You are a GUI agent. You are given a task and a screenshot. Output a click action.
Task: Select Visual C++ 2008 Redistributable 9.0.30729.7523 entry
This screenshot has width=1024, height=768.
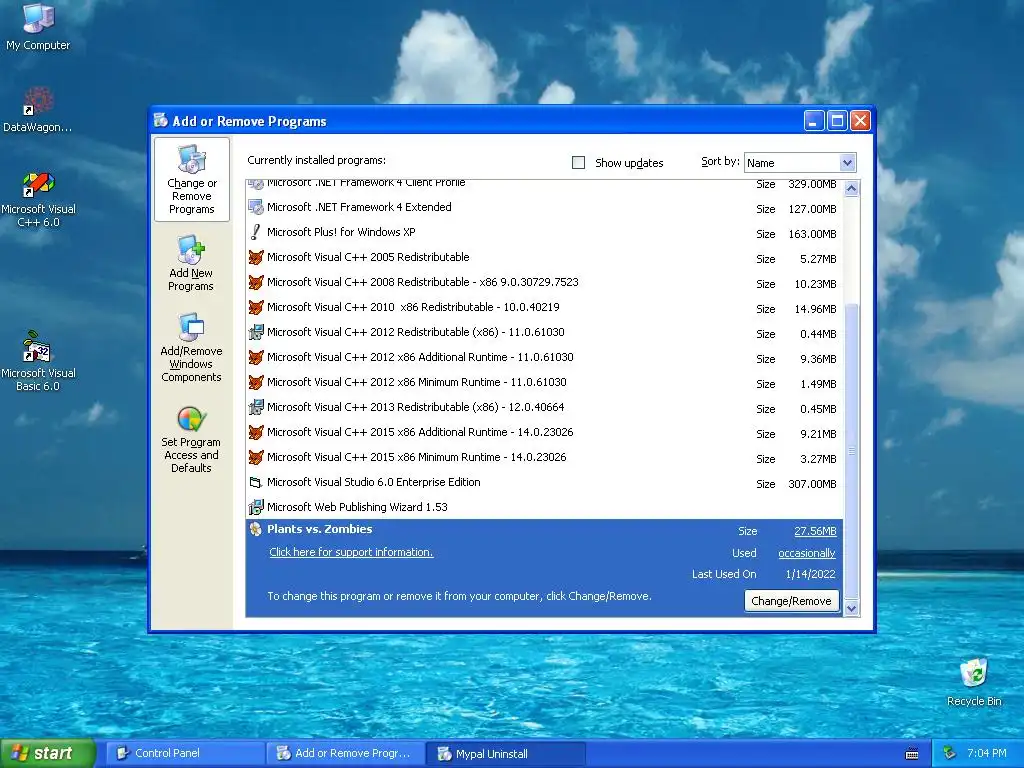(545, 282)
